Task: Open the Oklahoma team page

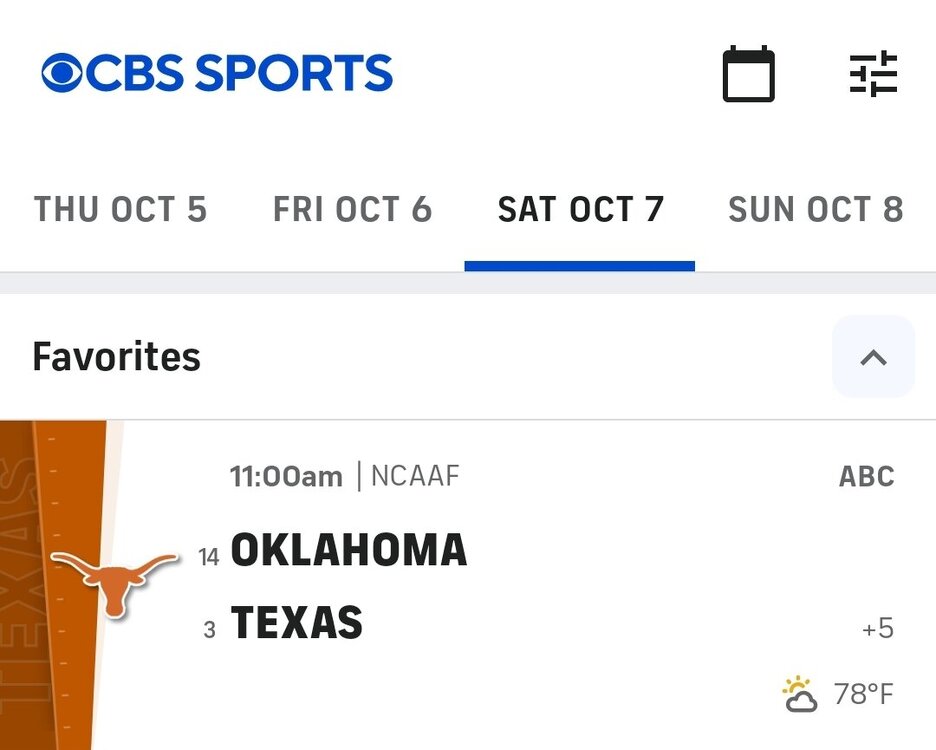Action: [348, 550]
